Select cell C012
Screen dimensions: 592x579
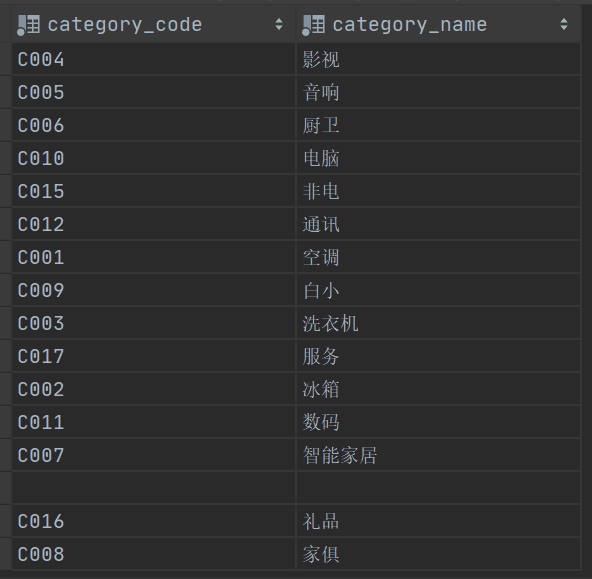pyautogui.click(x=153, y=224)
